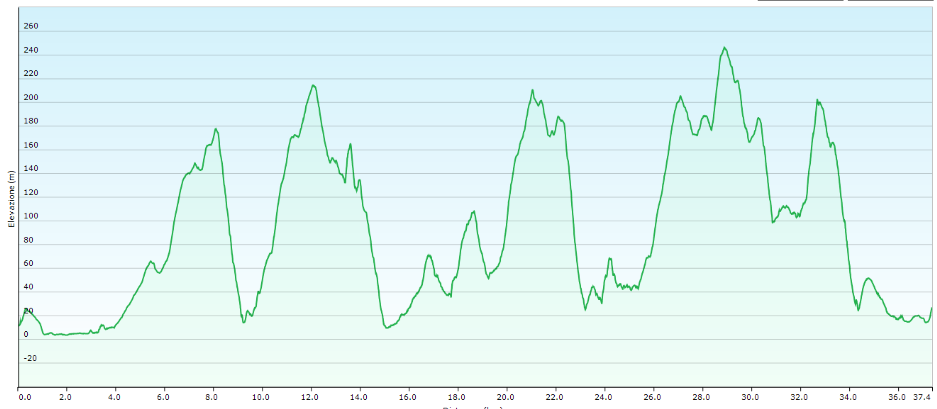Screen dimensions: 937x409
Task: Select the profile peak near 12 km
Action: [313, 86]
